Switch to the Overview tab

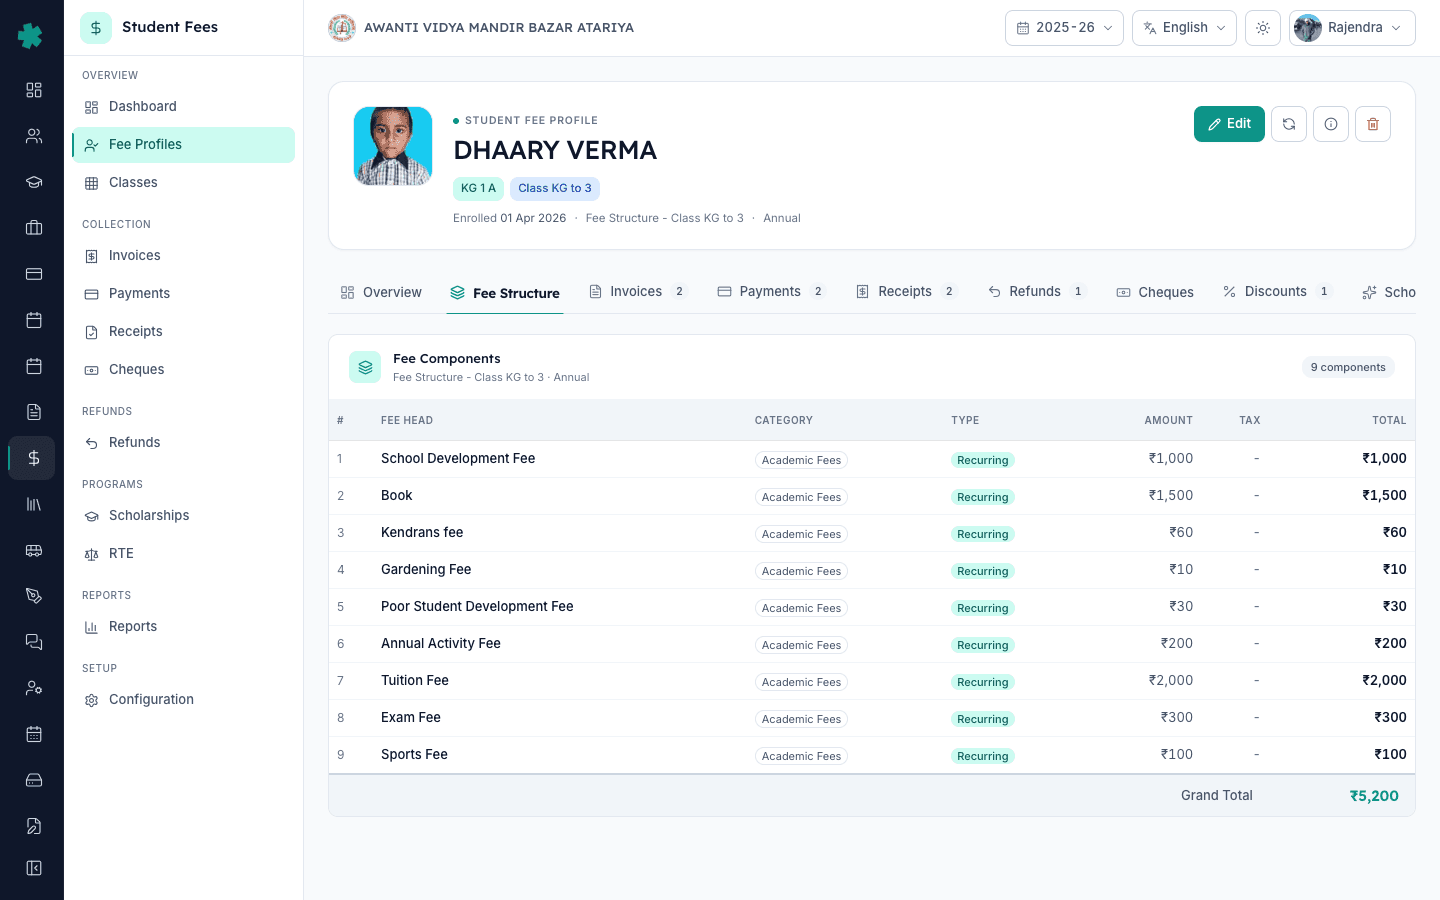[381, 292]
